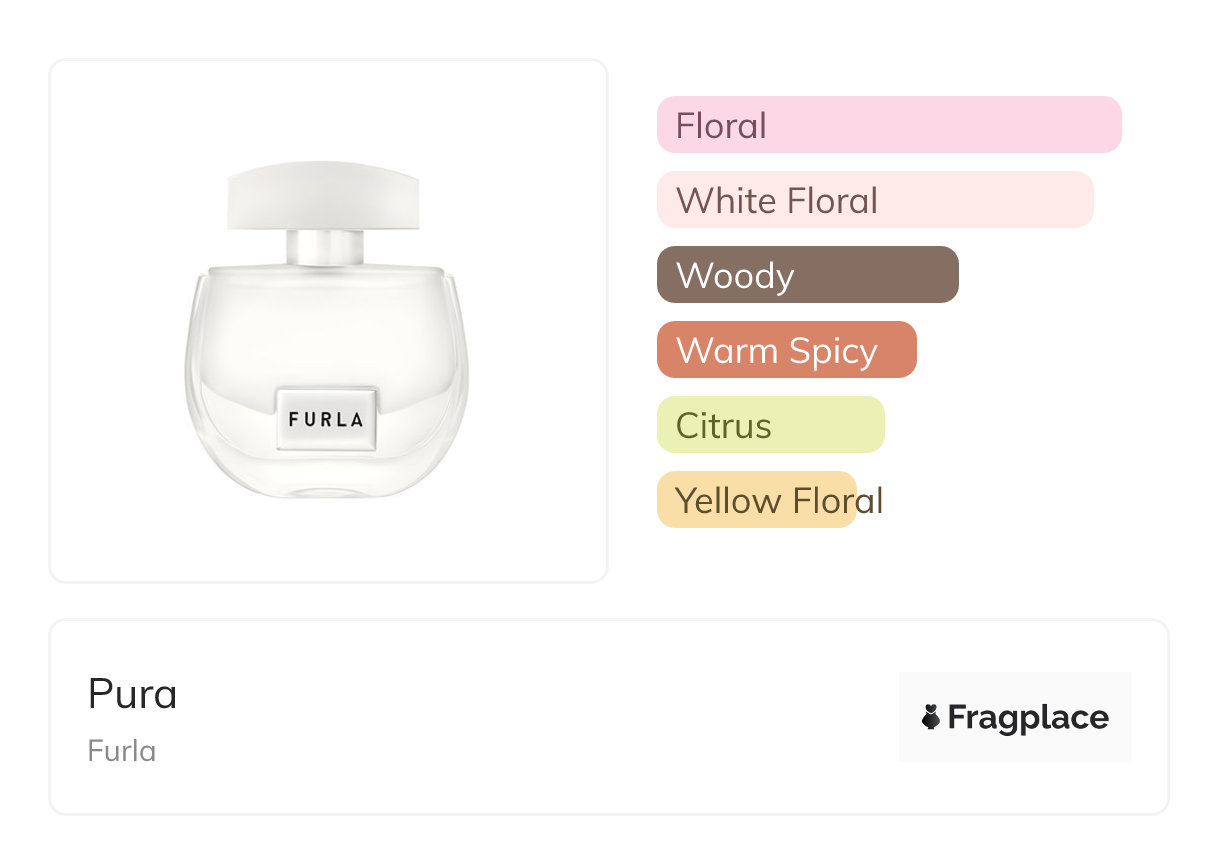The width and height of the screenshot is (1218, 864).
Task: Click the silver neck collar of the bottle
Action: click(x=325, y=246)
